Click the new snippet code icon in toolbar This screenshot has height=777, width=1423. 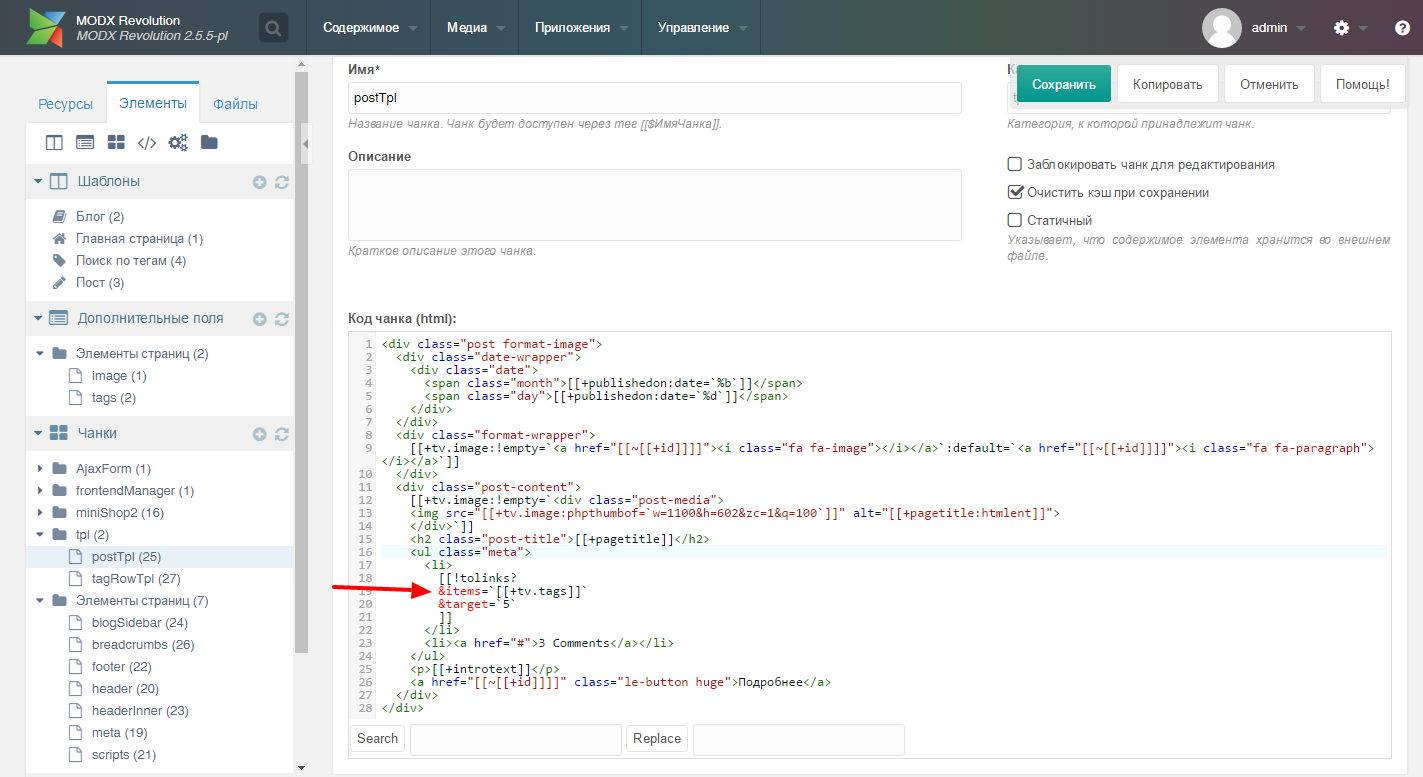click(147, 143)
